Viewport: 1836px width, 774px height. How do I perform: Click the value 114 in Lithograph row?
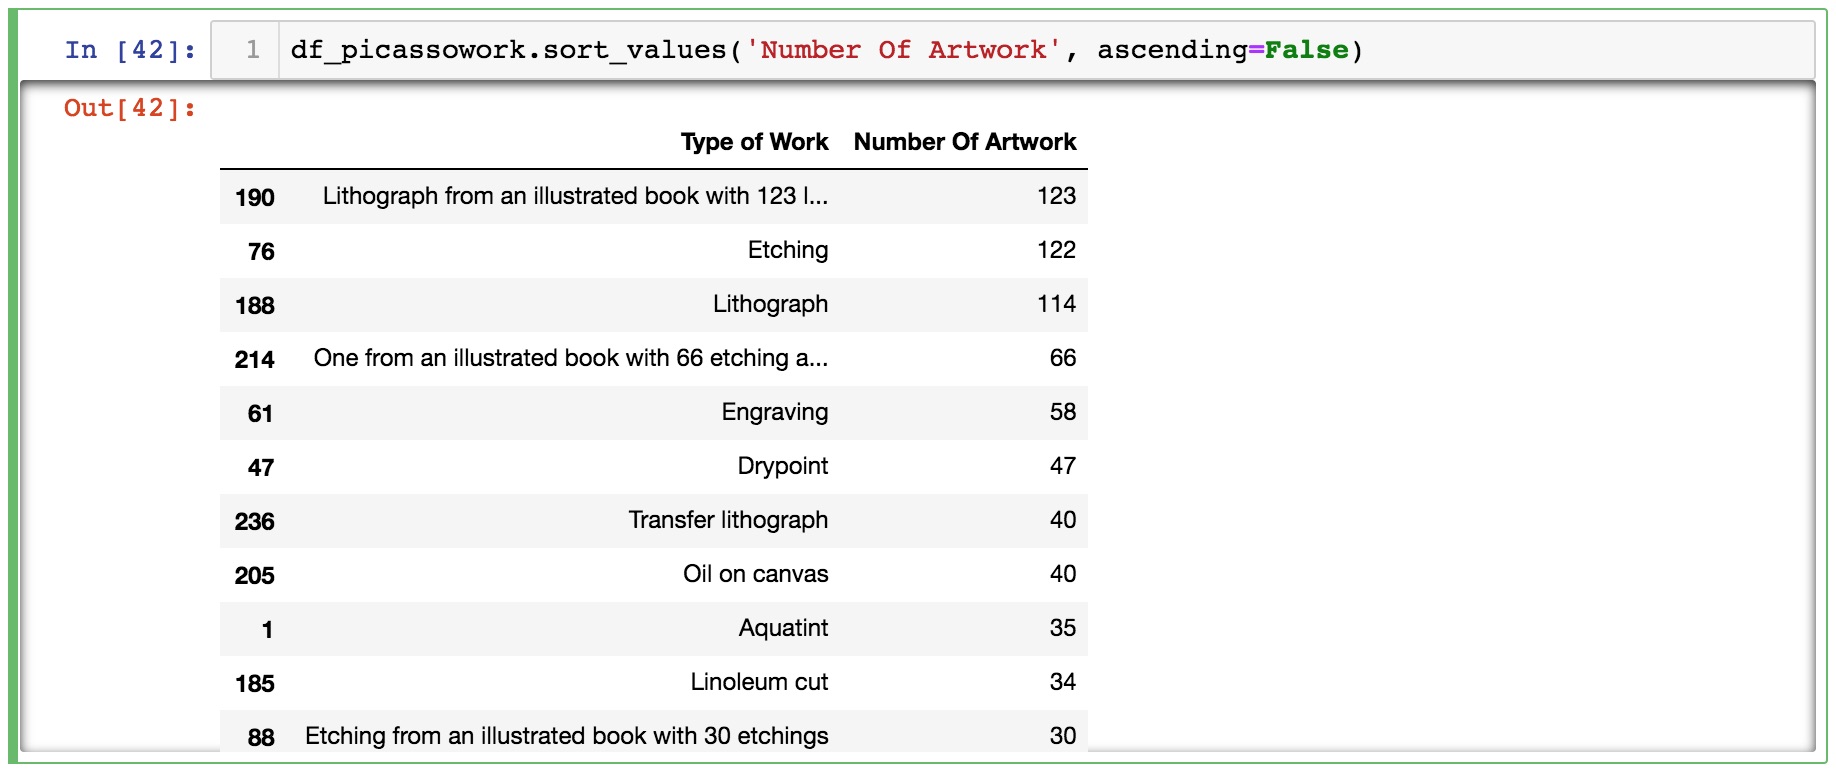[1056, 304]
